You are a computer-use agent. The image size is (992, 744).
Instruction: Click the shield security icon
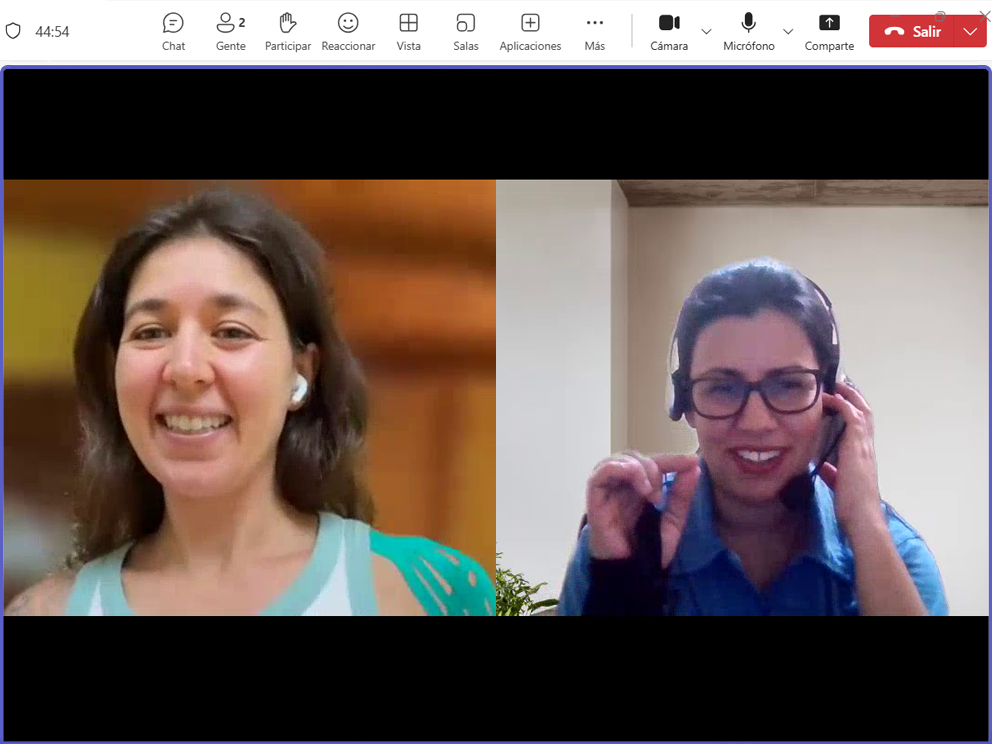coord(13,31)
